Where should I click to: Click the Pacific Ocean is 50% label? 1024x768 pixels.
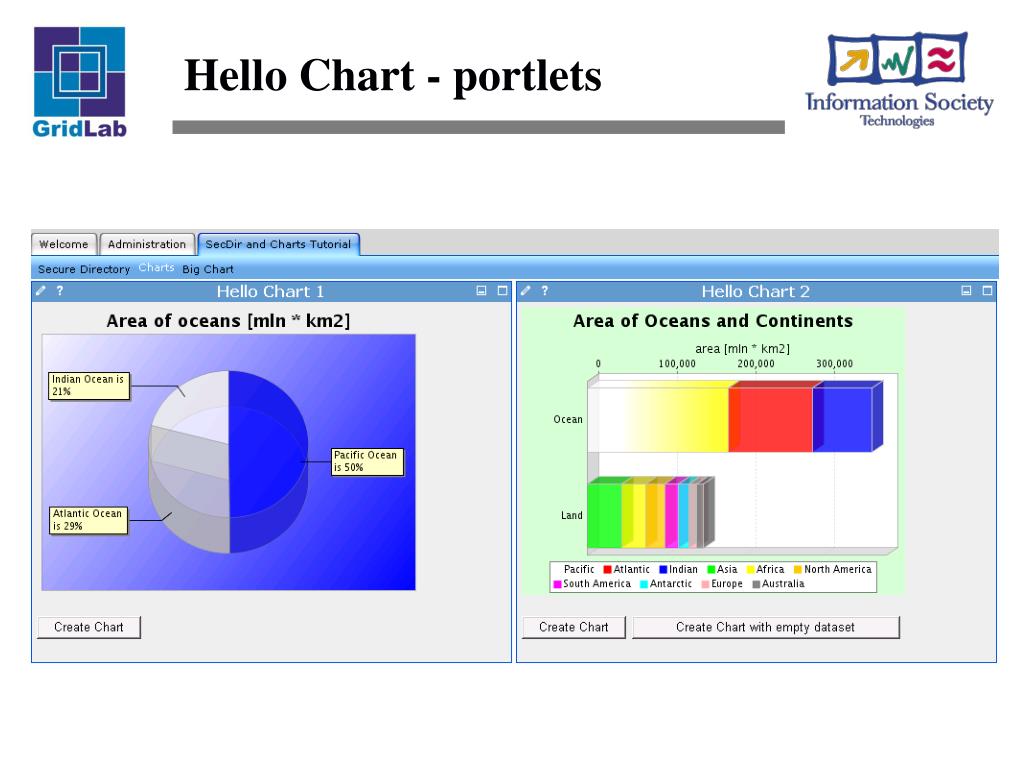pos(367,461)
